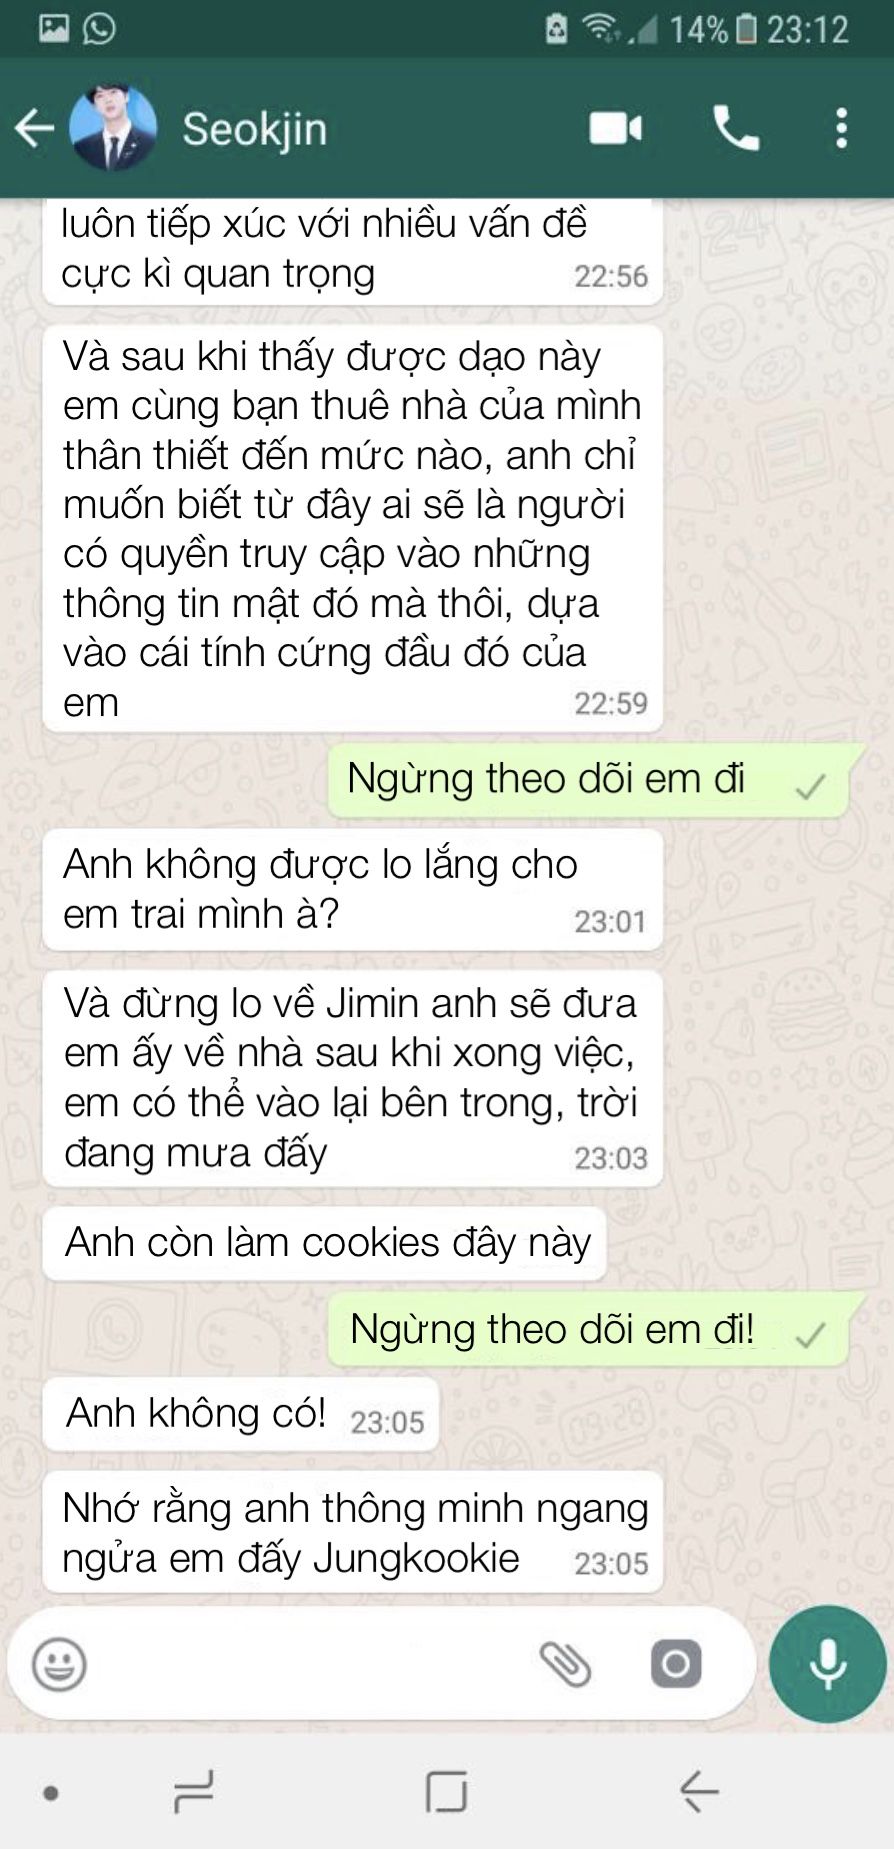Select the "Anh không có!" message bubble
Image resolution: width=894 pixels, height=1849 pixels.
[x=241, y=1415]
